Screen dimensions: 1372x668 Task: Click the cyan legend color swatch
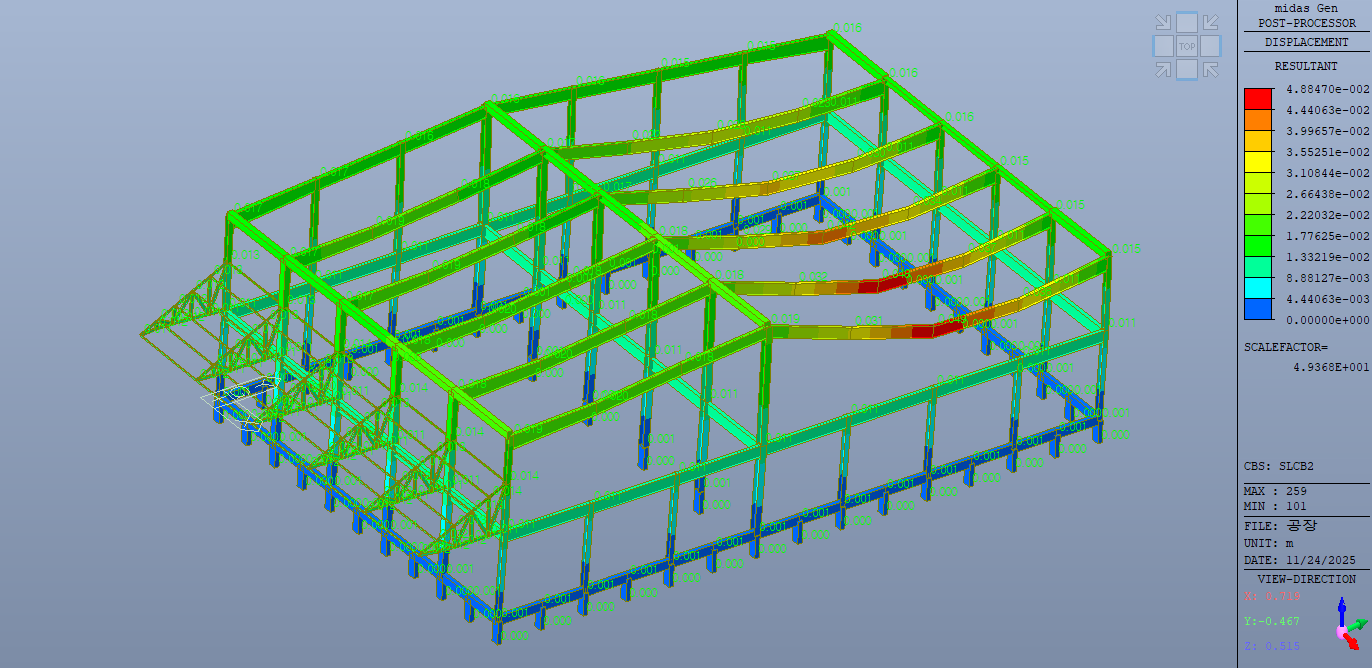[1257, 288]
